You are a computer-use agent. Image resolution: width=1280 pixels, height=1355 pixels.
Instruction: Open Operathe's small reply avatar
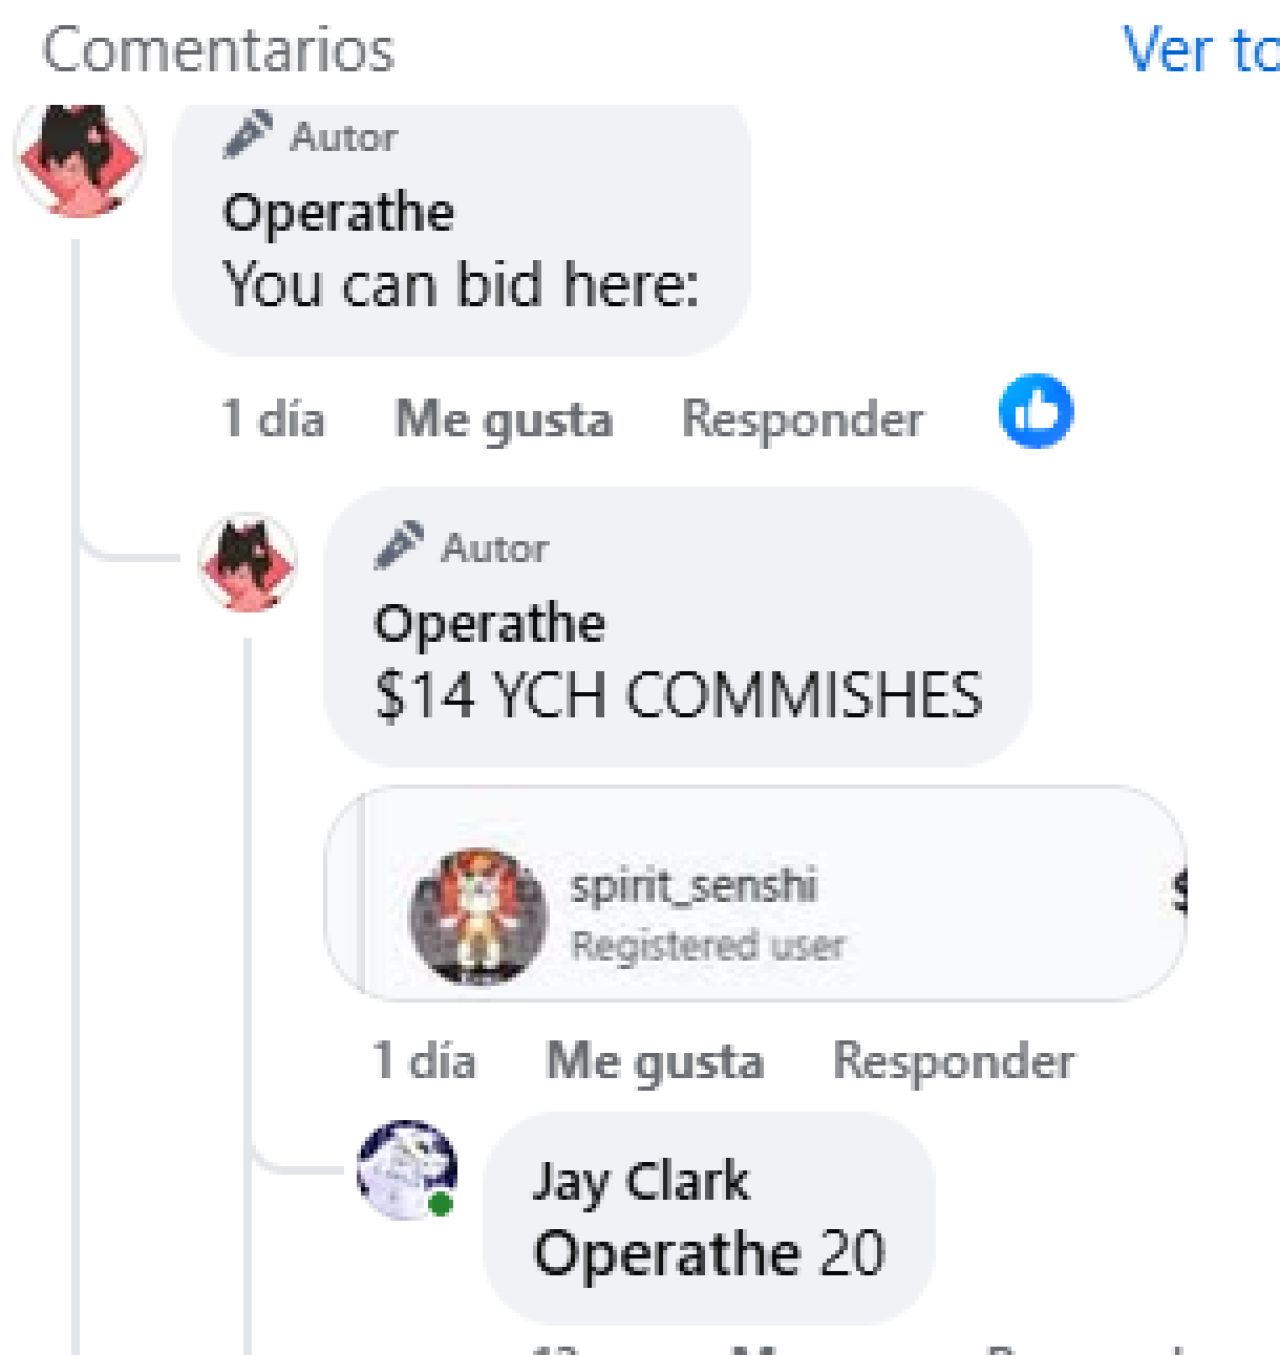248,562
